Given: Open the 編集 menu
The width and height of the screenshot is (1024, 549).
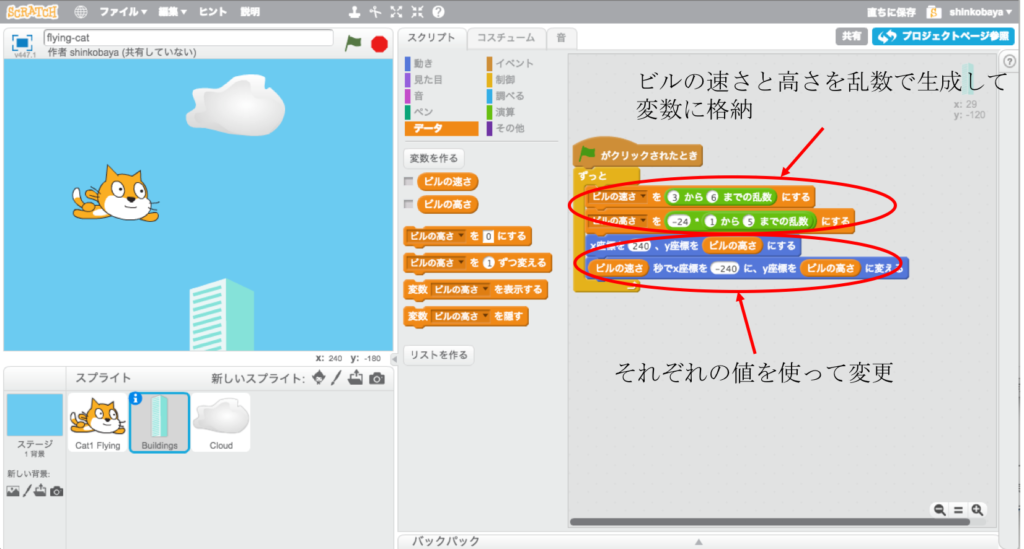Looking at the screenshot, I should tap(172, 12).
